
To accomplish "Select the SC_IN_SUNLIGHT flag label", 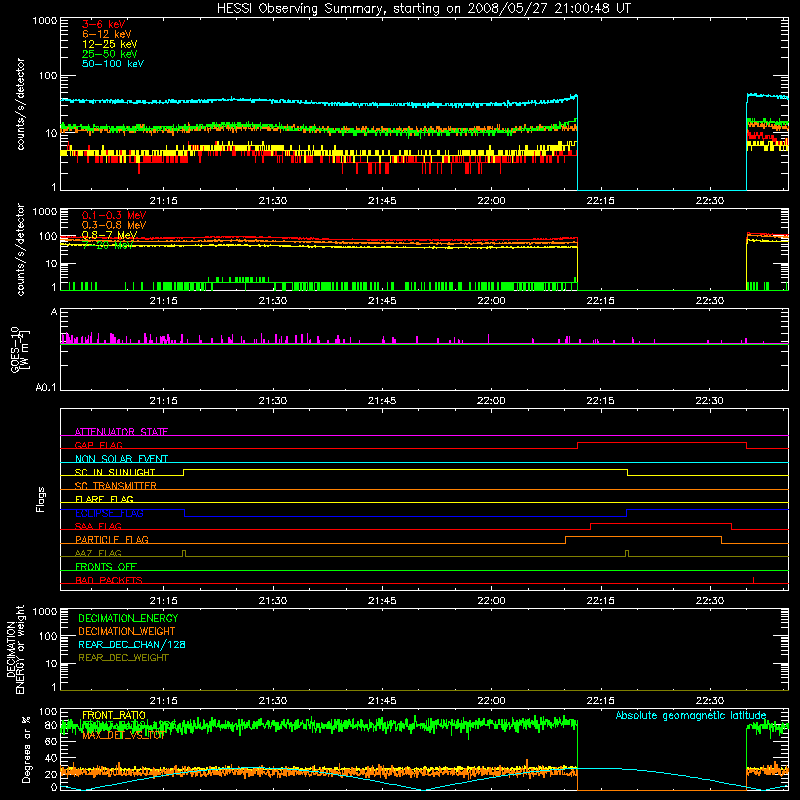I will click(115, 472).
